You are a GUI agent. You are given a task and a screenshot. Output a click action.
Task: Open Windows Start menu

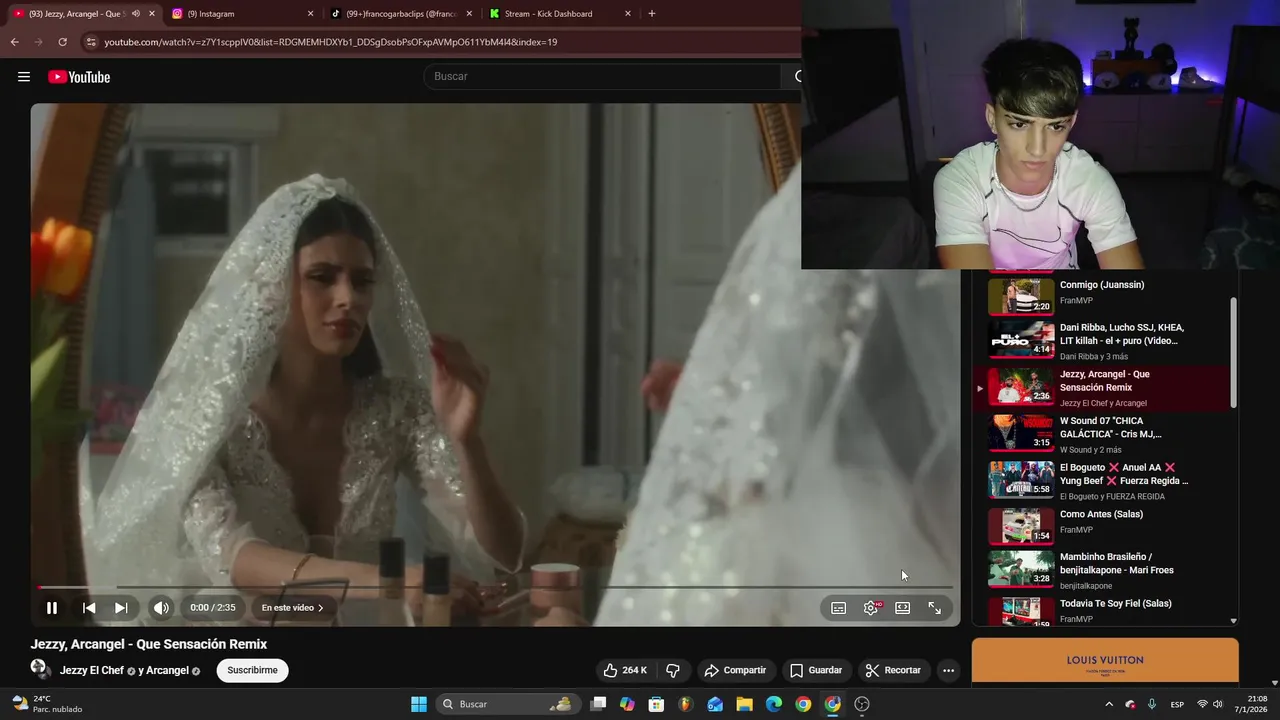[419, 704]
